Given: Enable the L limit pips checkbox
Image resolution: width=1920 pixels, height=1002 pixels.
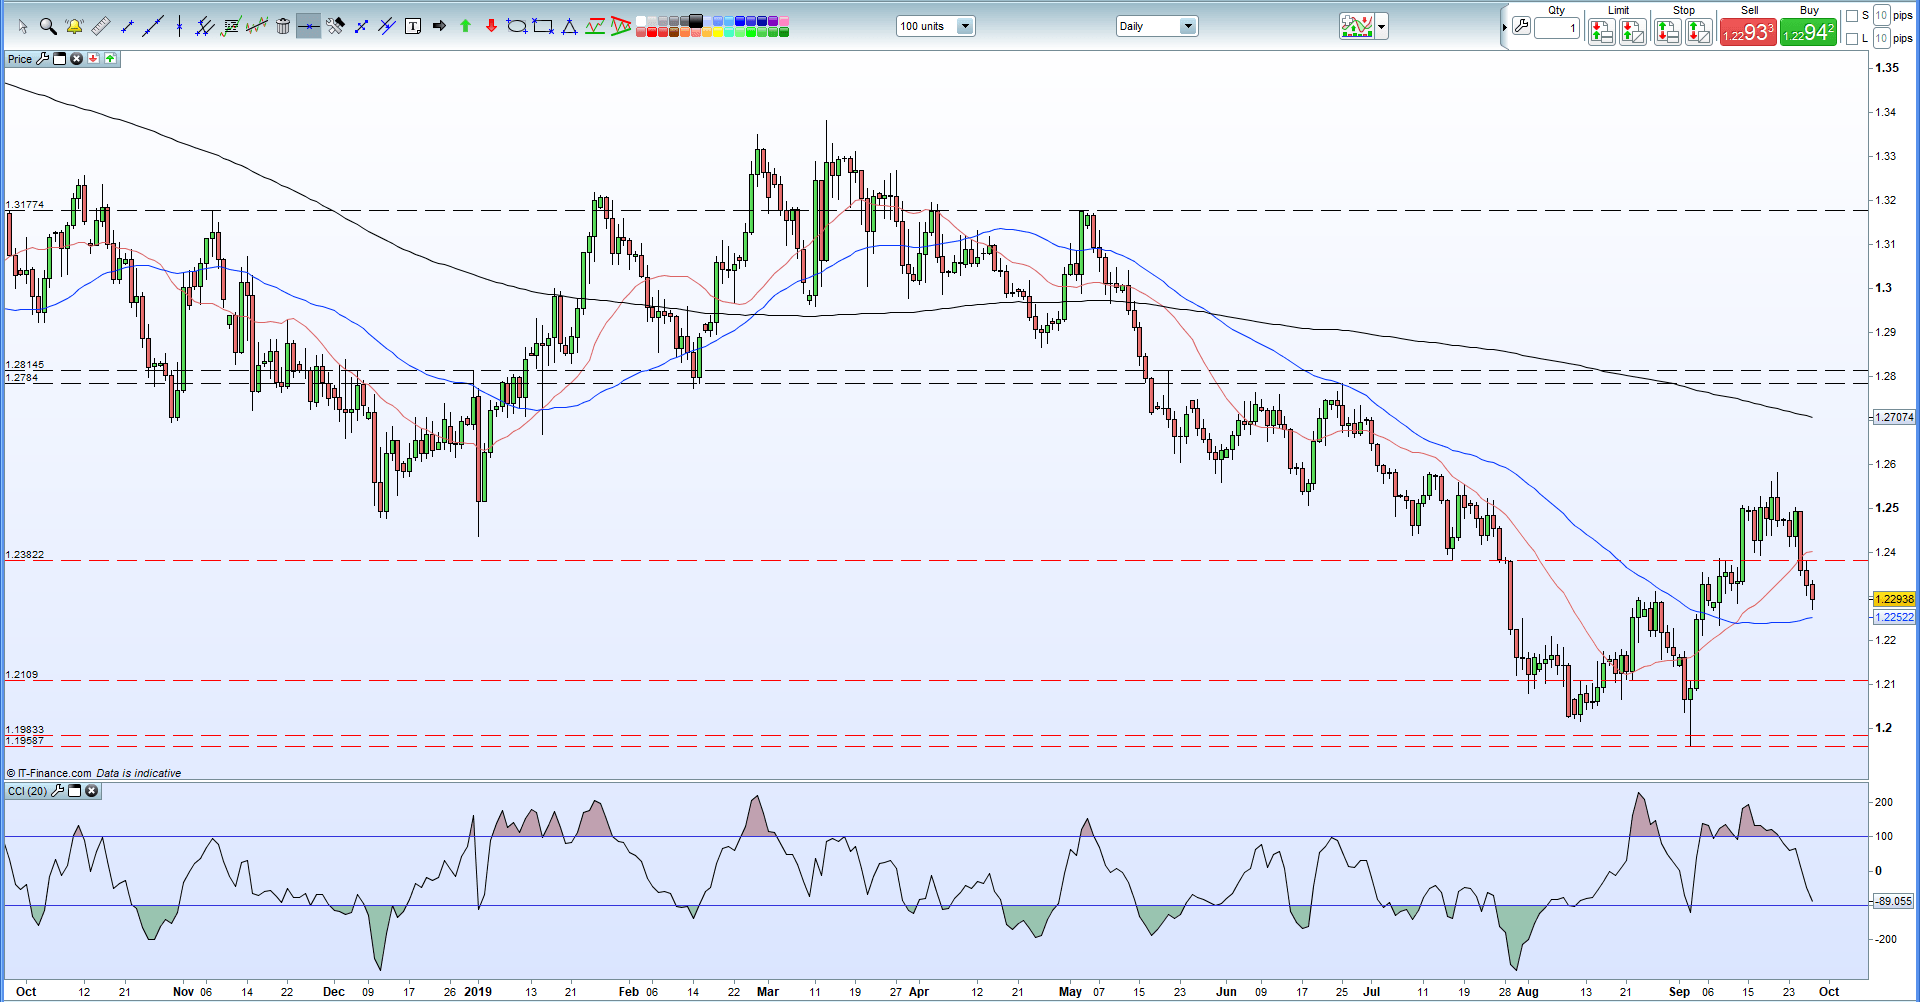Looking at the screenshot, I should (1852, 39).
